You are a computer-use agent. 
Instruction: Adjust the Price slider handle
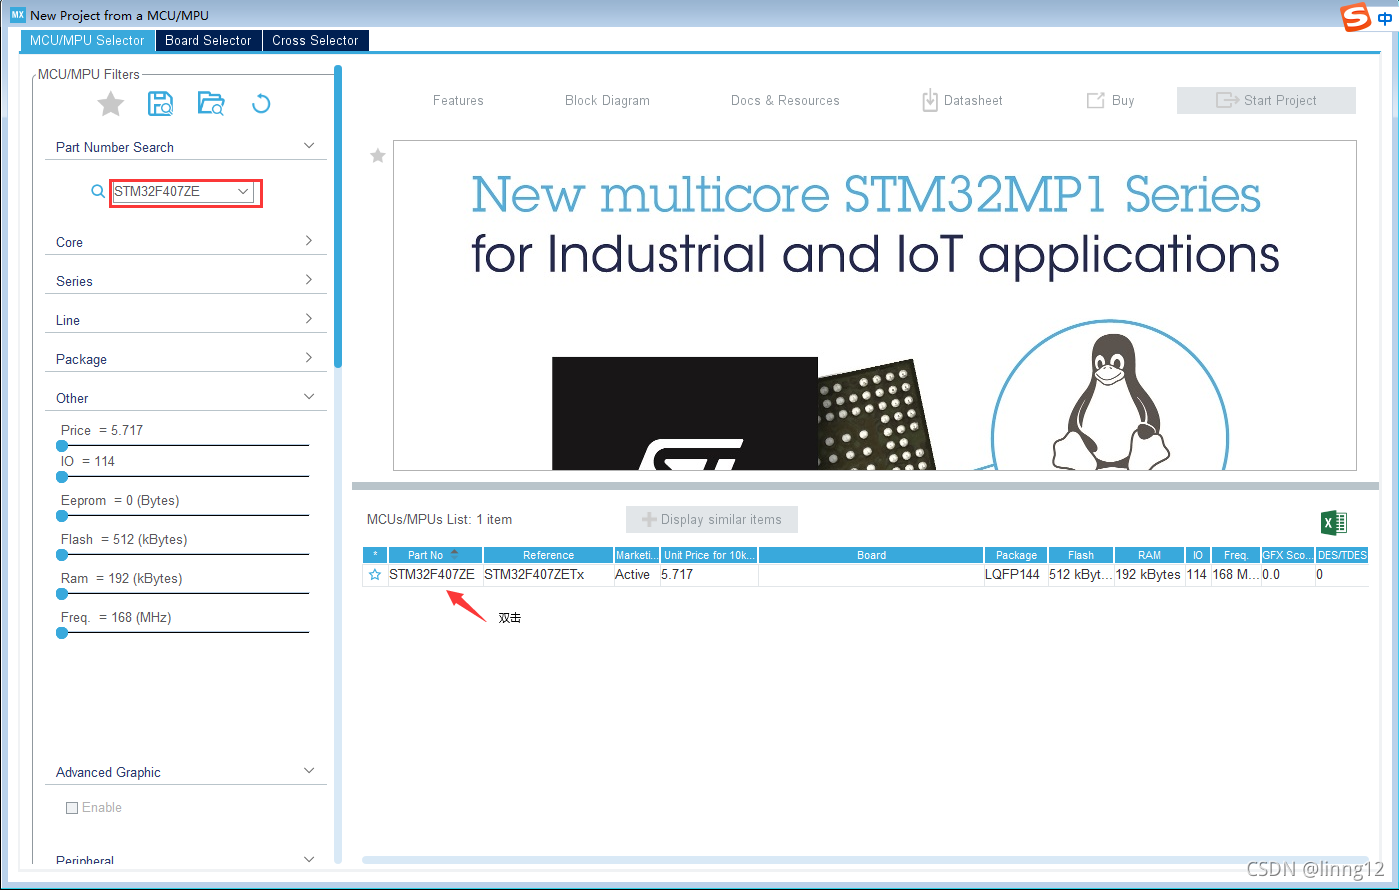click(62, 445)
